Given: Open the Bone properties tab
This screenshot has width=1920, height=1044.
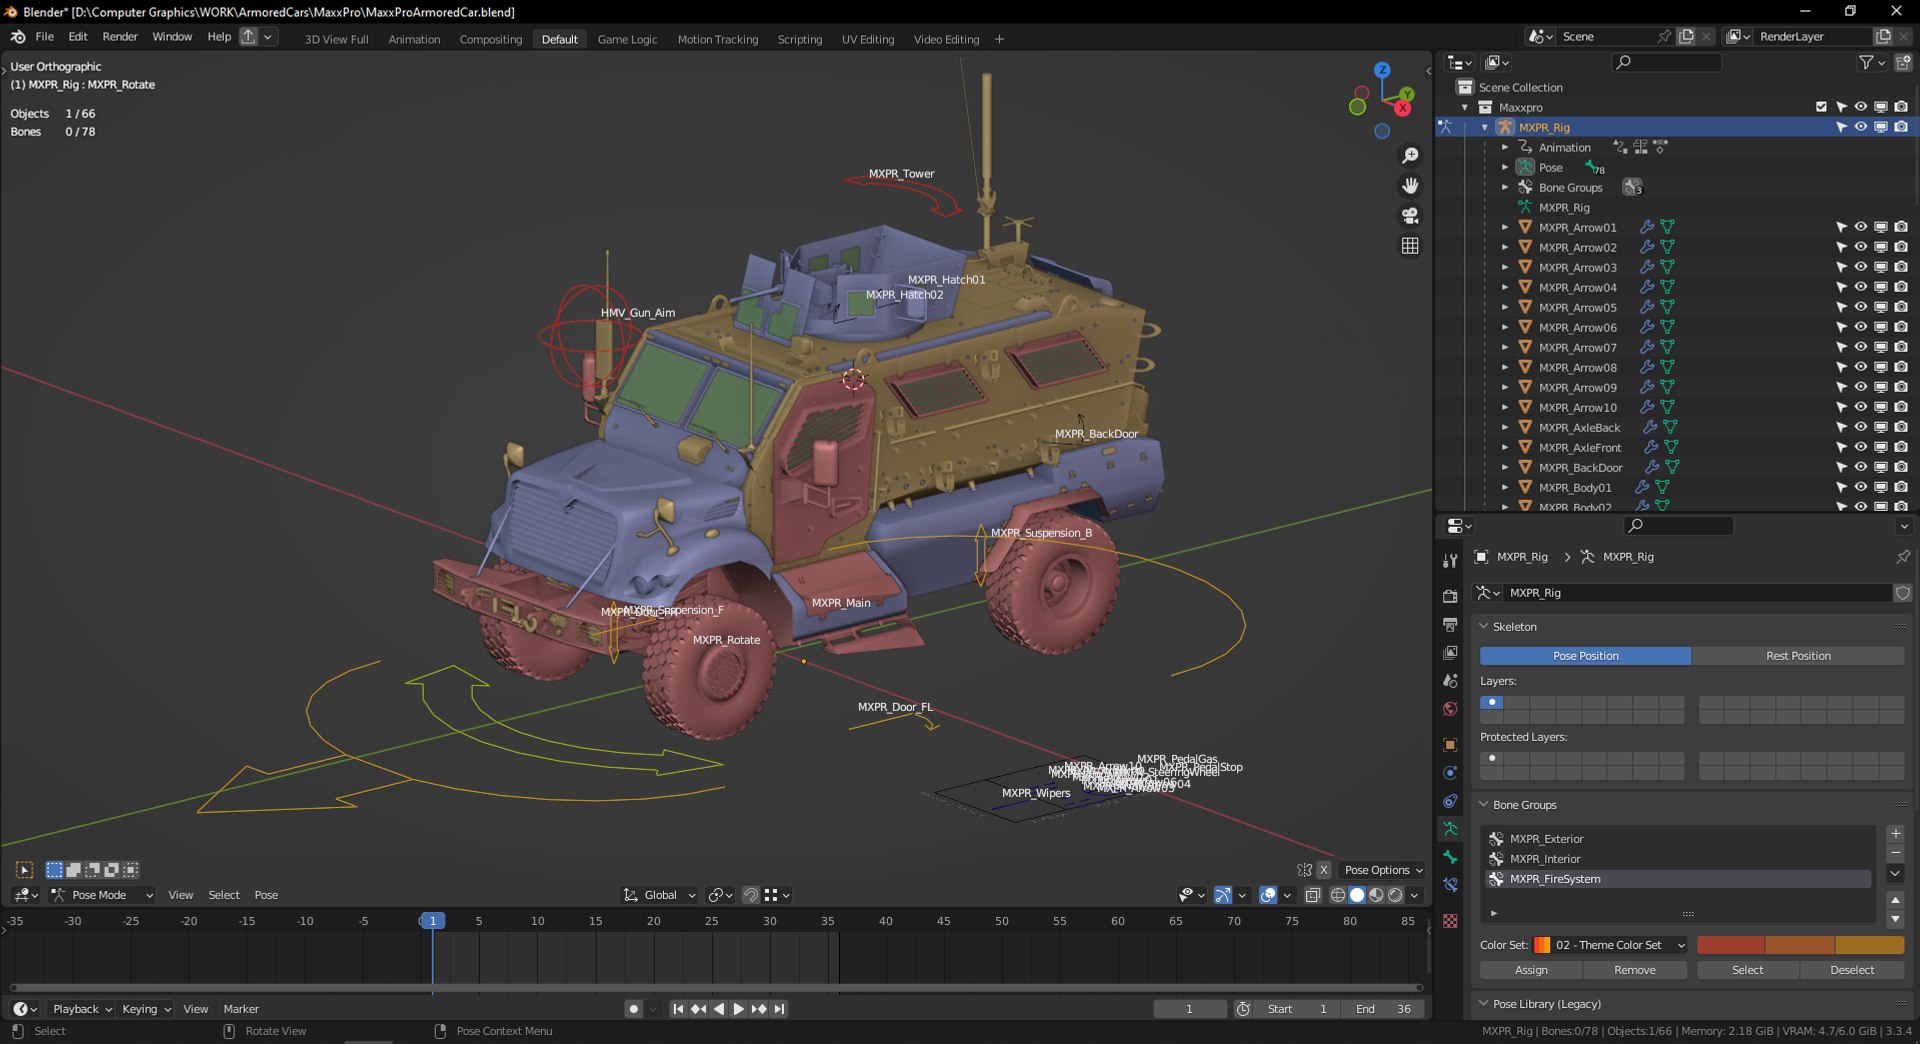Looking at the screenshot, I should coord(1450,857).
